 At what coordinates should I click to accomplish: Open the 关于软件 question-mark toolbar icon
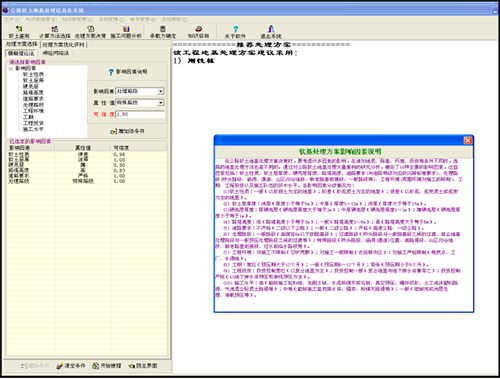pyautogui.click(x=235, y=32)
